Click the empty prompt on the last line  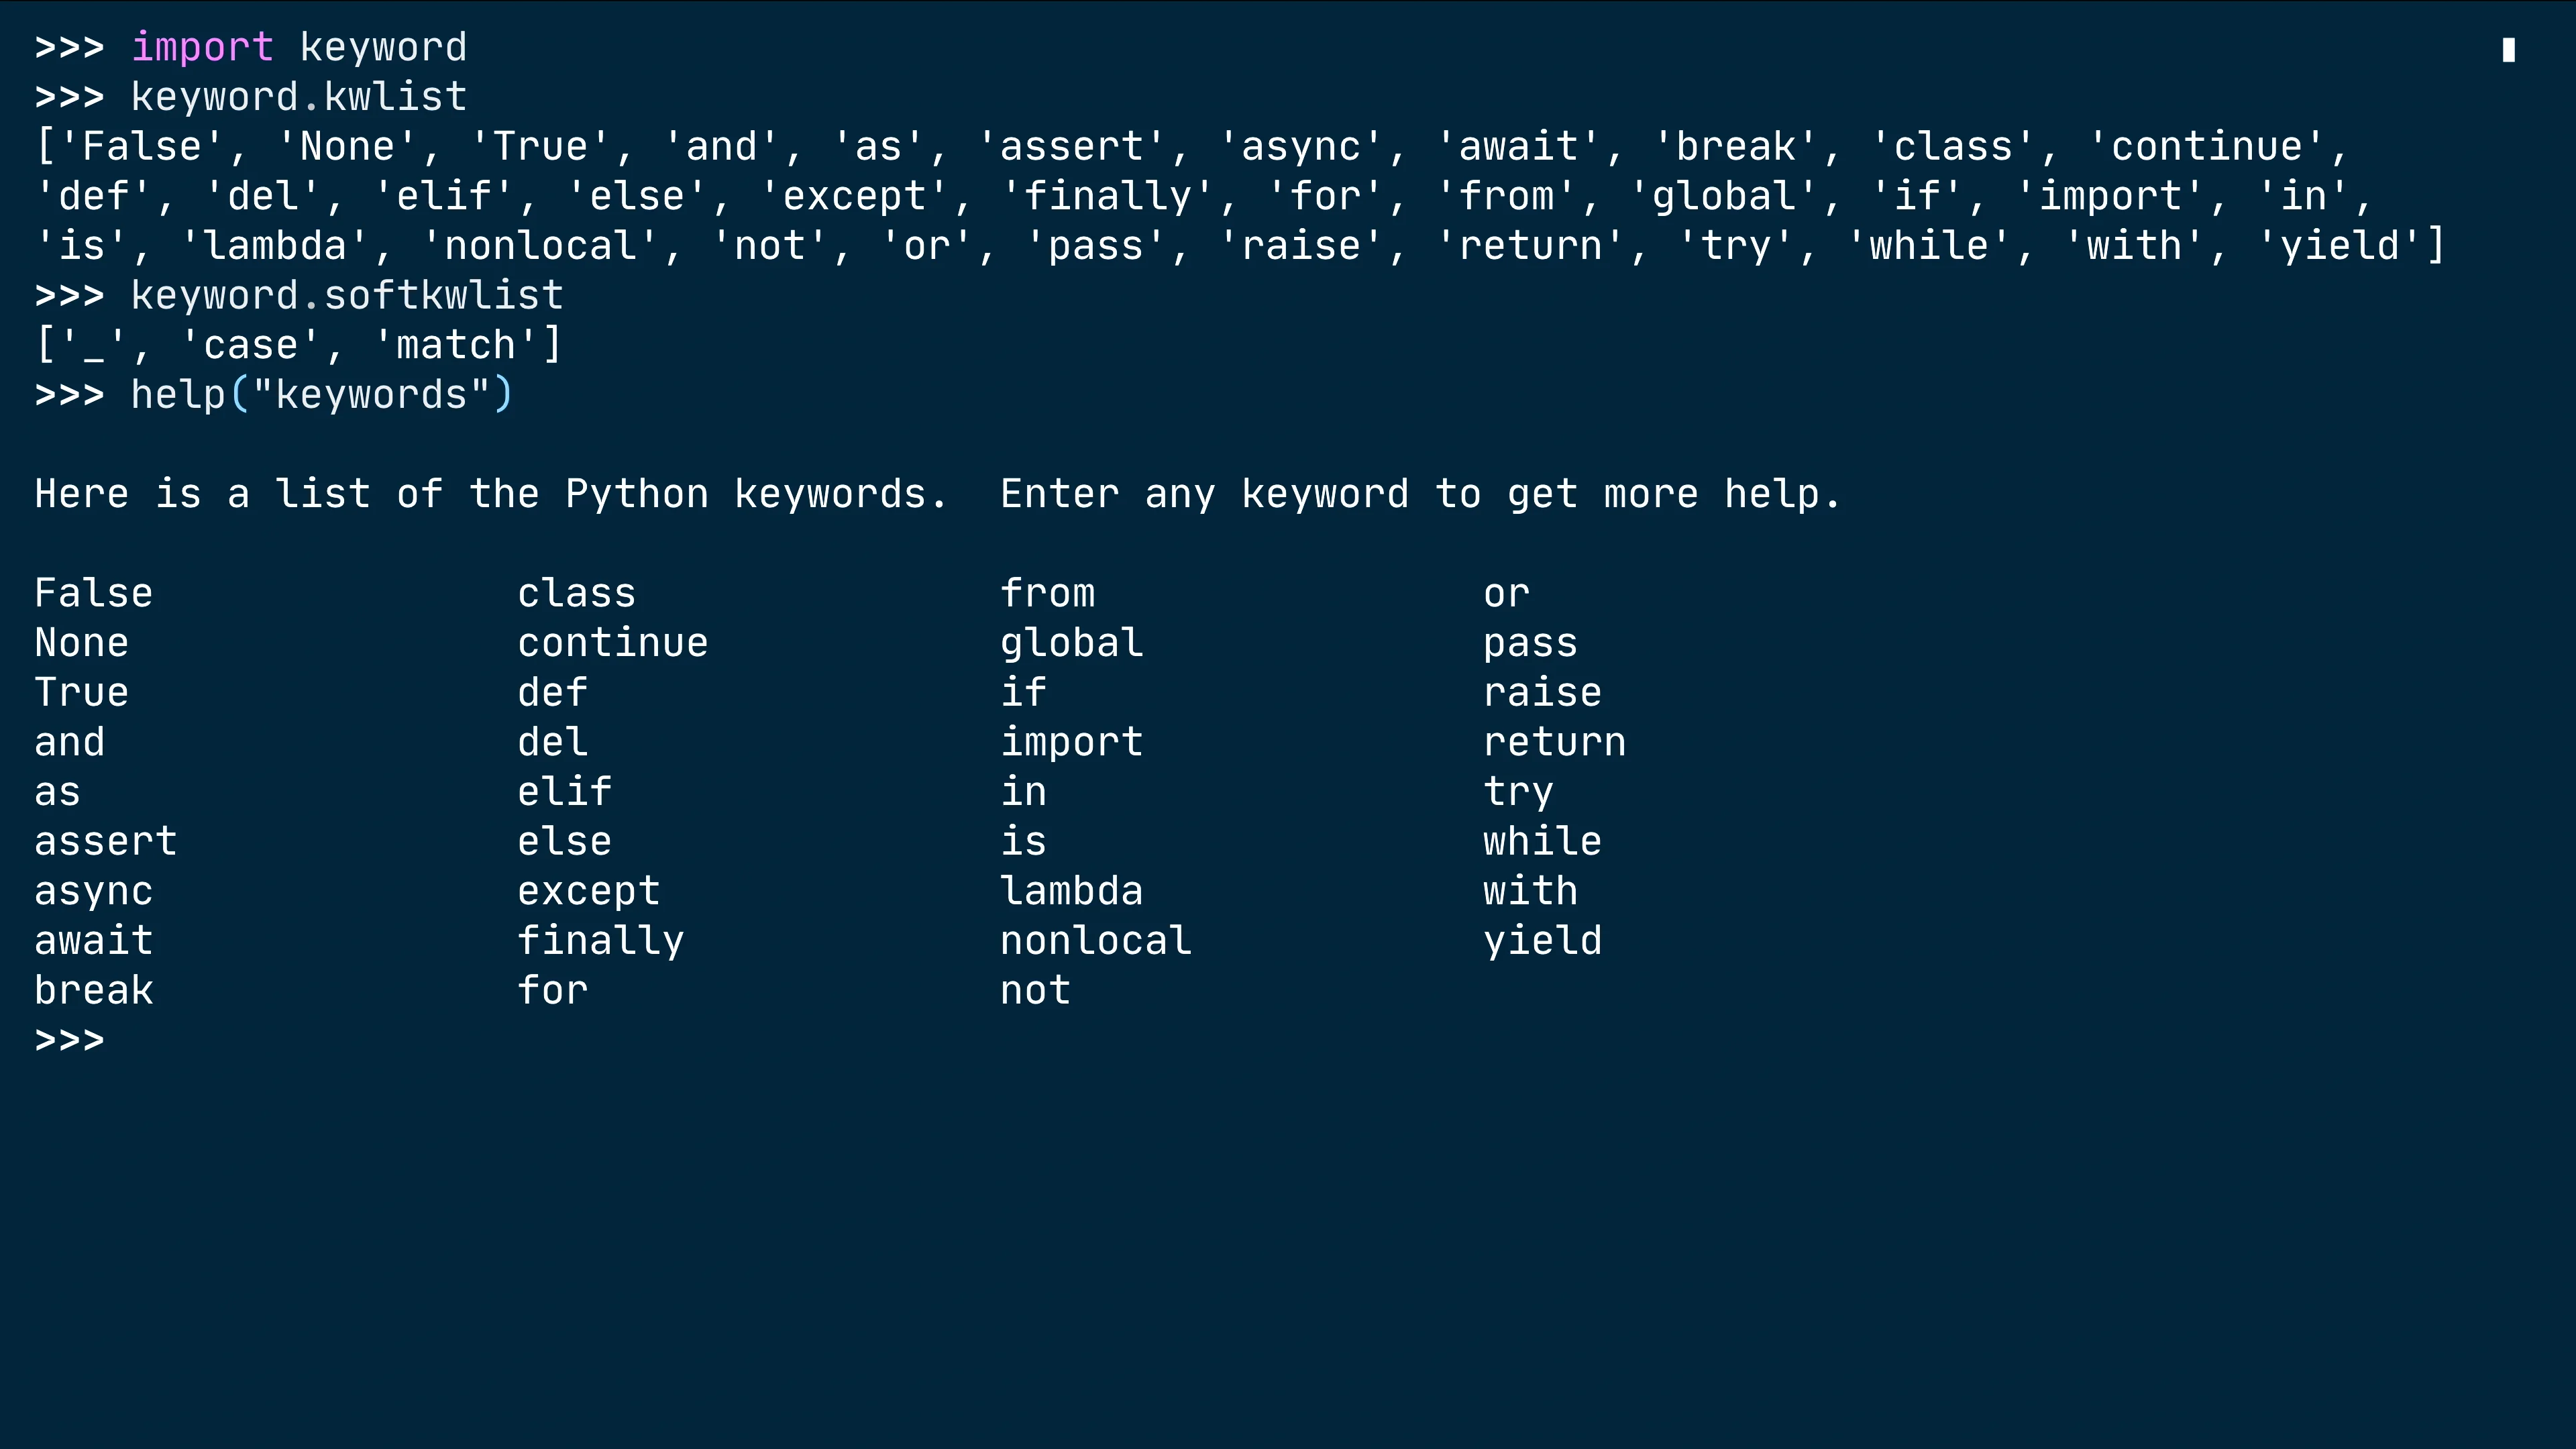[x=69, y=1040]
